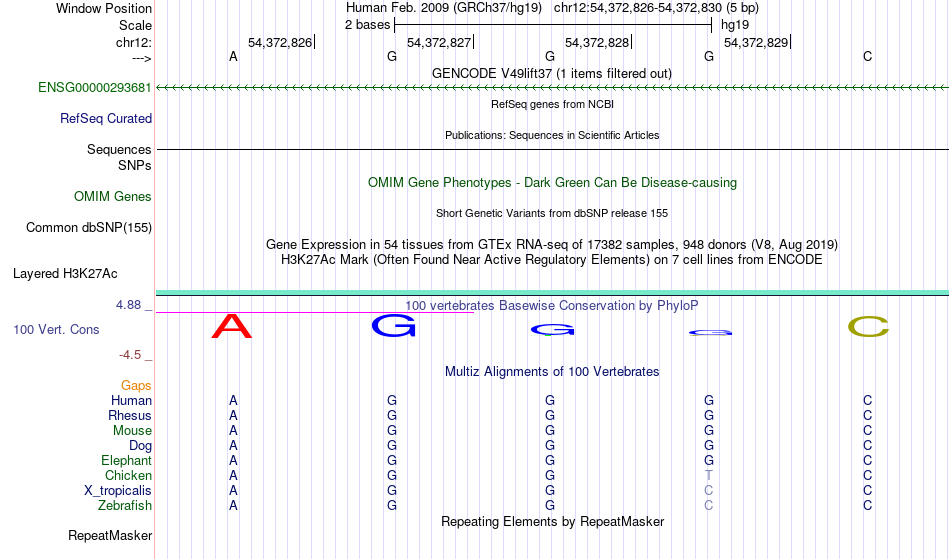Select the Human species row label
The width and height of the screenshot is (950, 559).
coord(131,401)
